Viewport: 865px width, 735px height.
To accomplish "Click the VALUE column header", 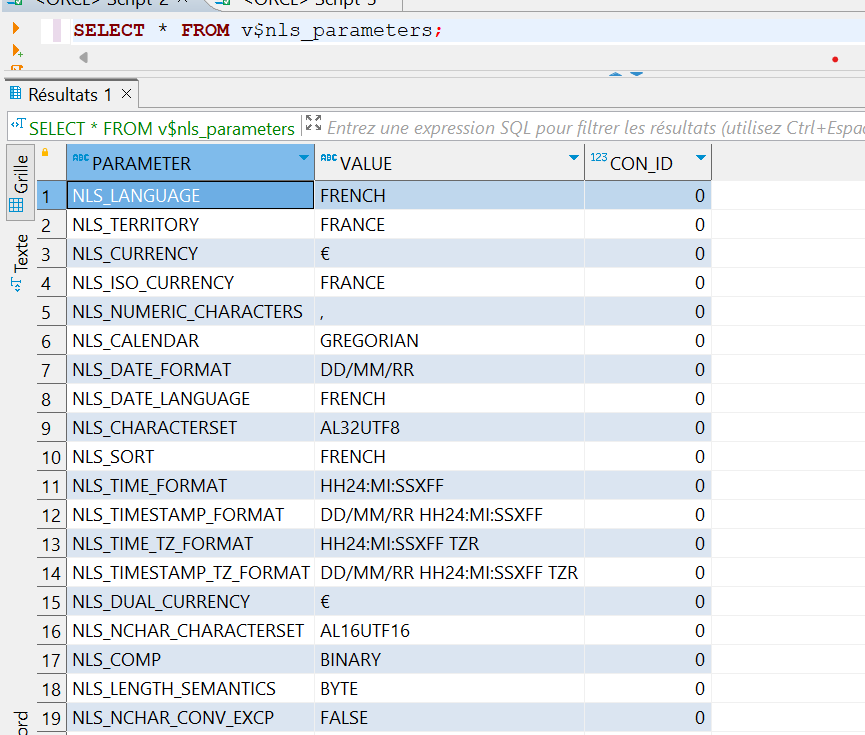I will (440, 163).
